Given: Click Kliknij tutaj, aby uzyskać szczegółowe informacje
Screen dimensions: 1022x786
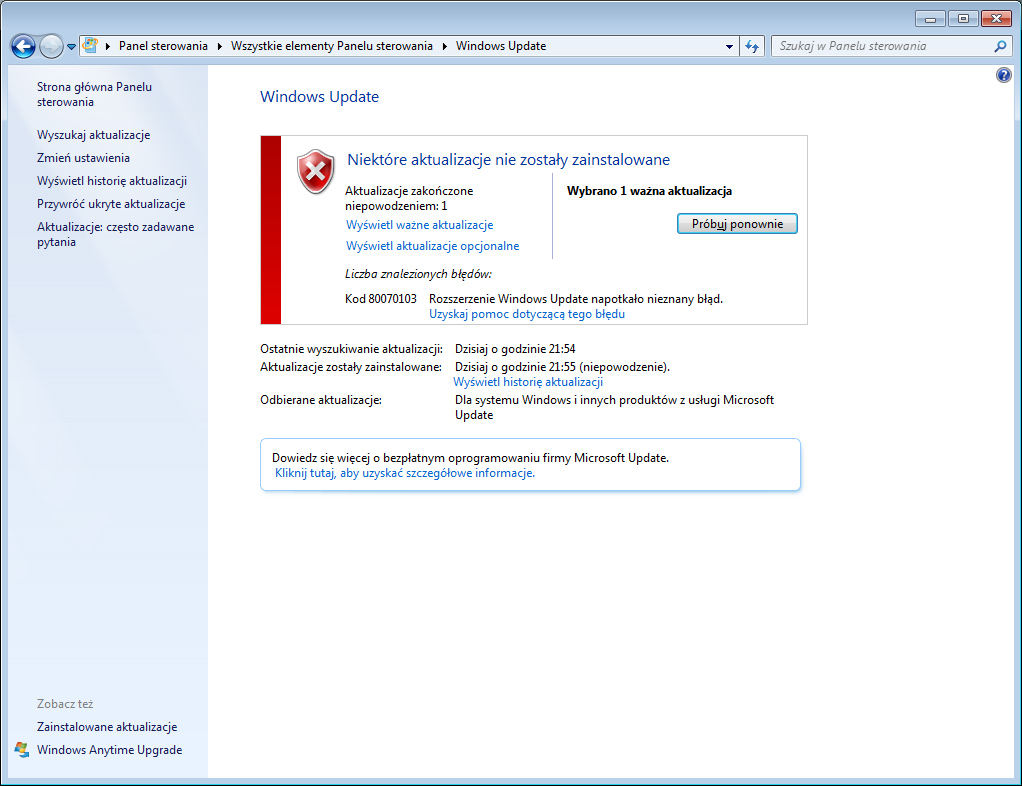Looking at the screenshot, I should (405, 473).
